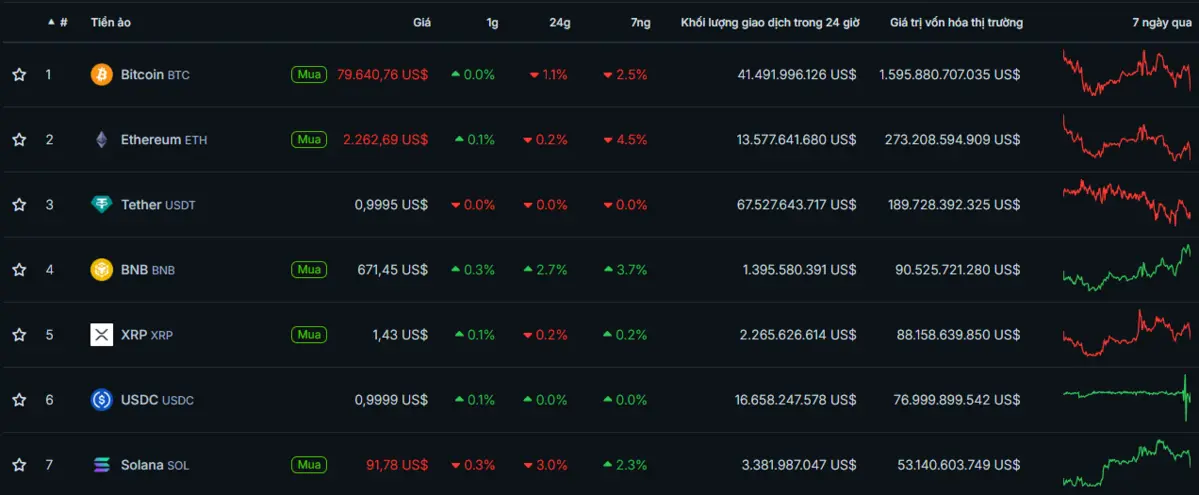The width and height of the screenshot is (1199, 495).
Task: Click BNB 24g change 2.7%
Action: click(545, 270)
